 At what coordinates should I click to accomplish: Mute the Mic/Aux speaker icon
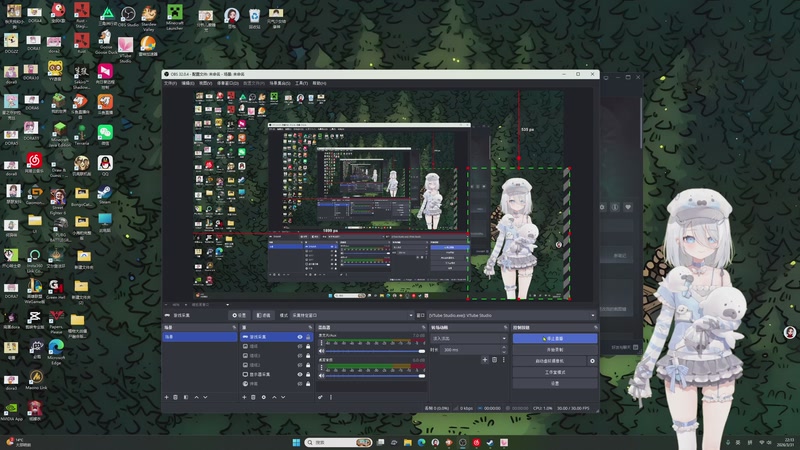pyautogui.click(x=321, y=351)
